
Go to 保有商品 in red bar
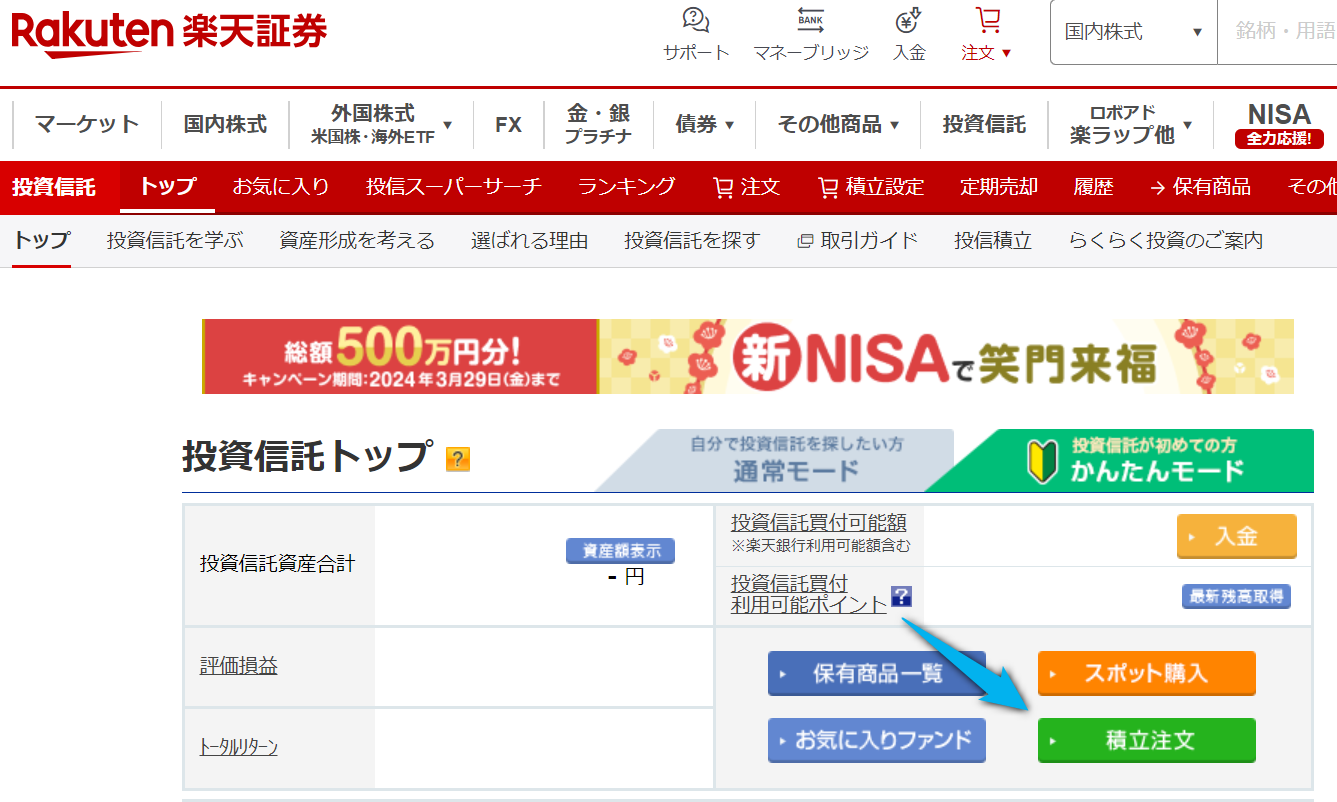[x=1200, y=186]
